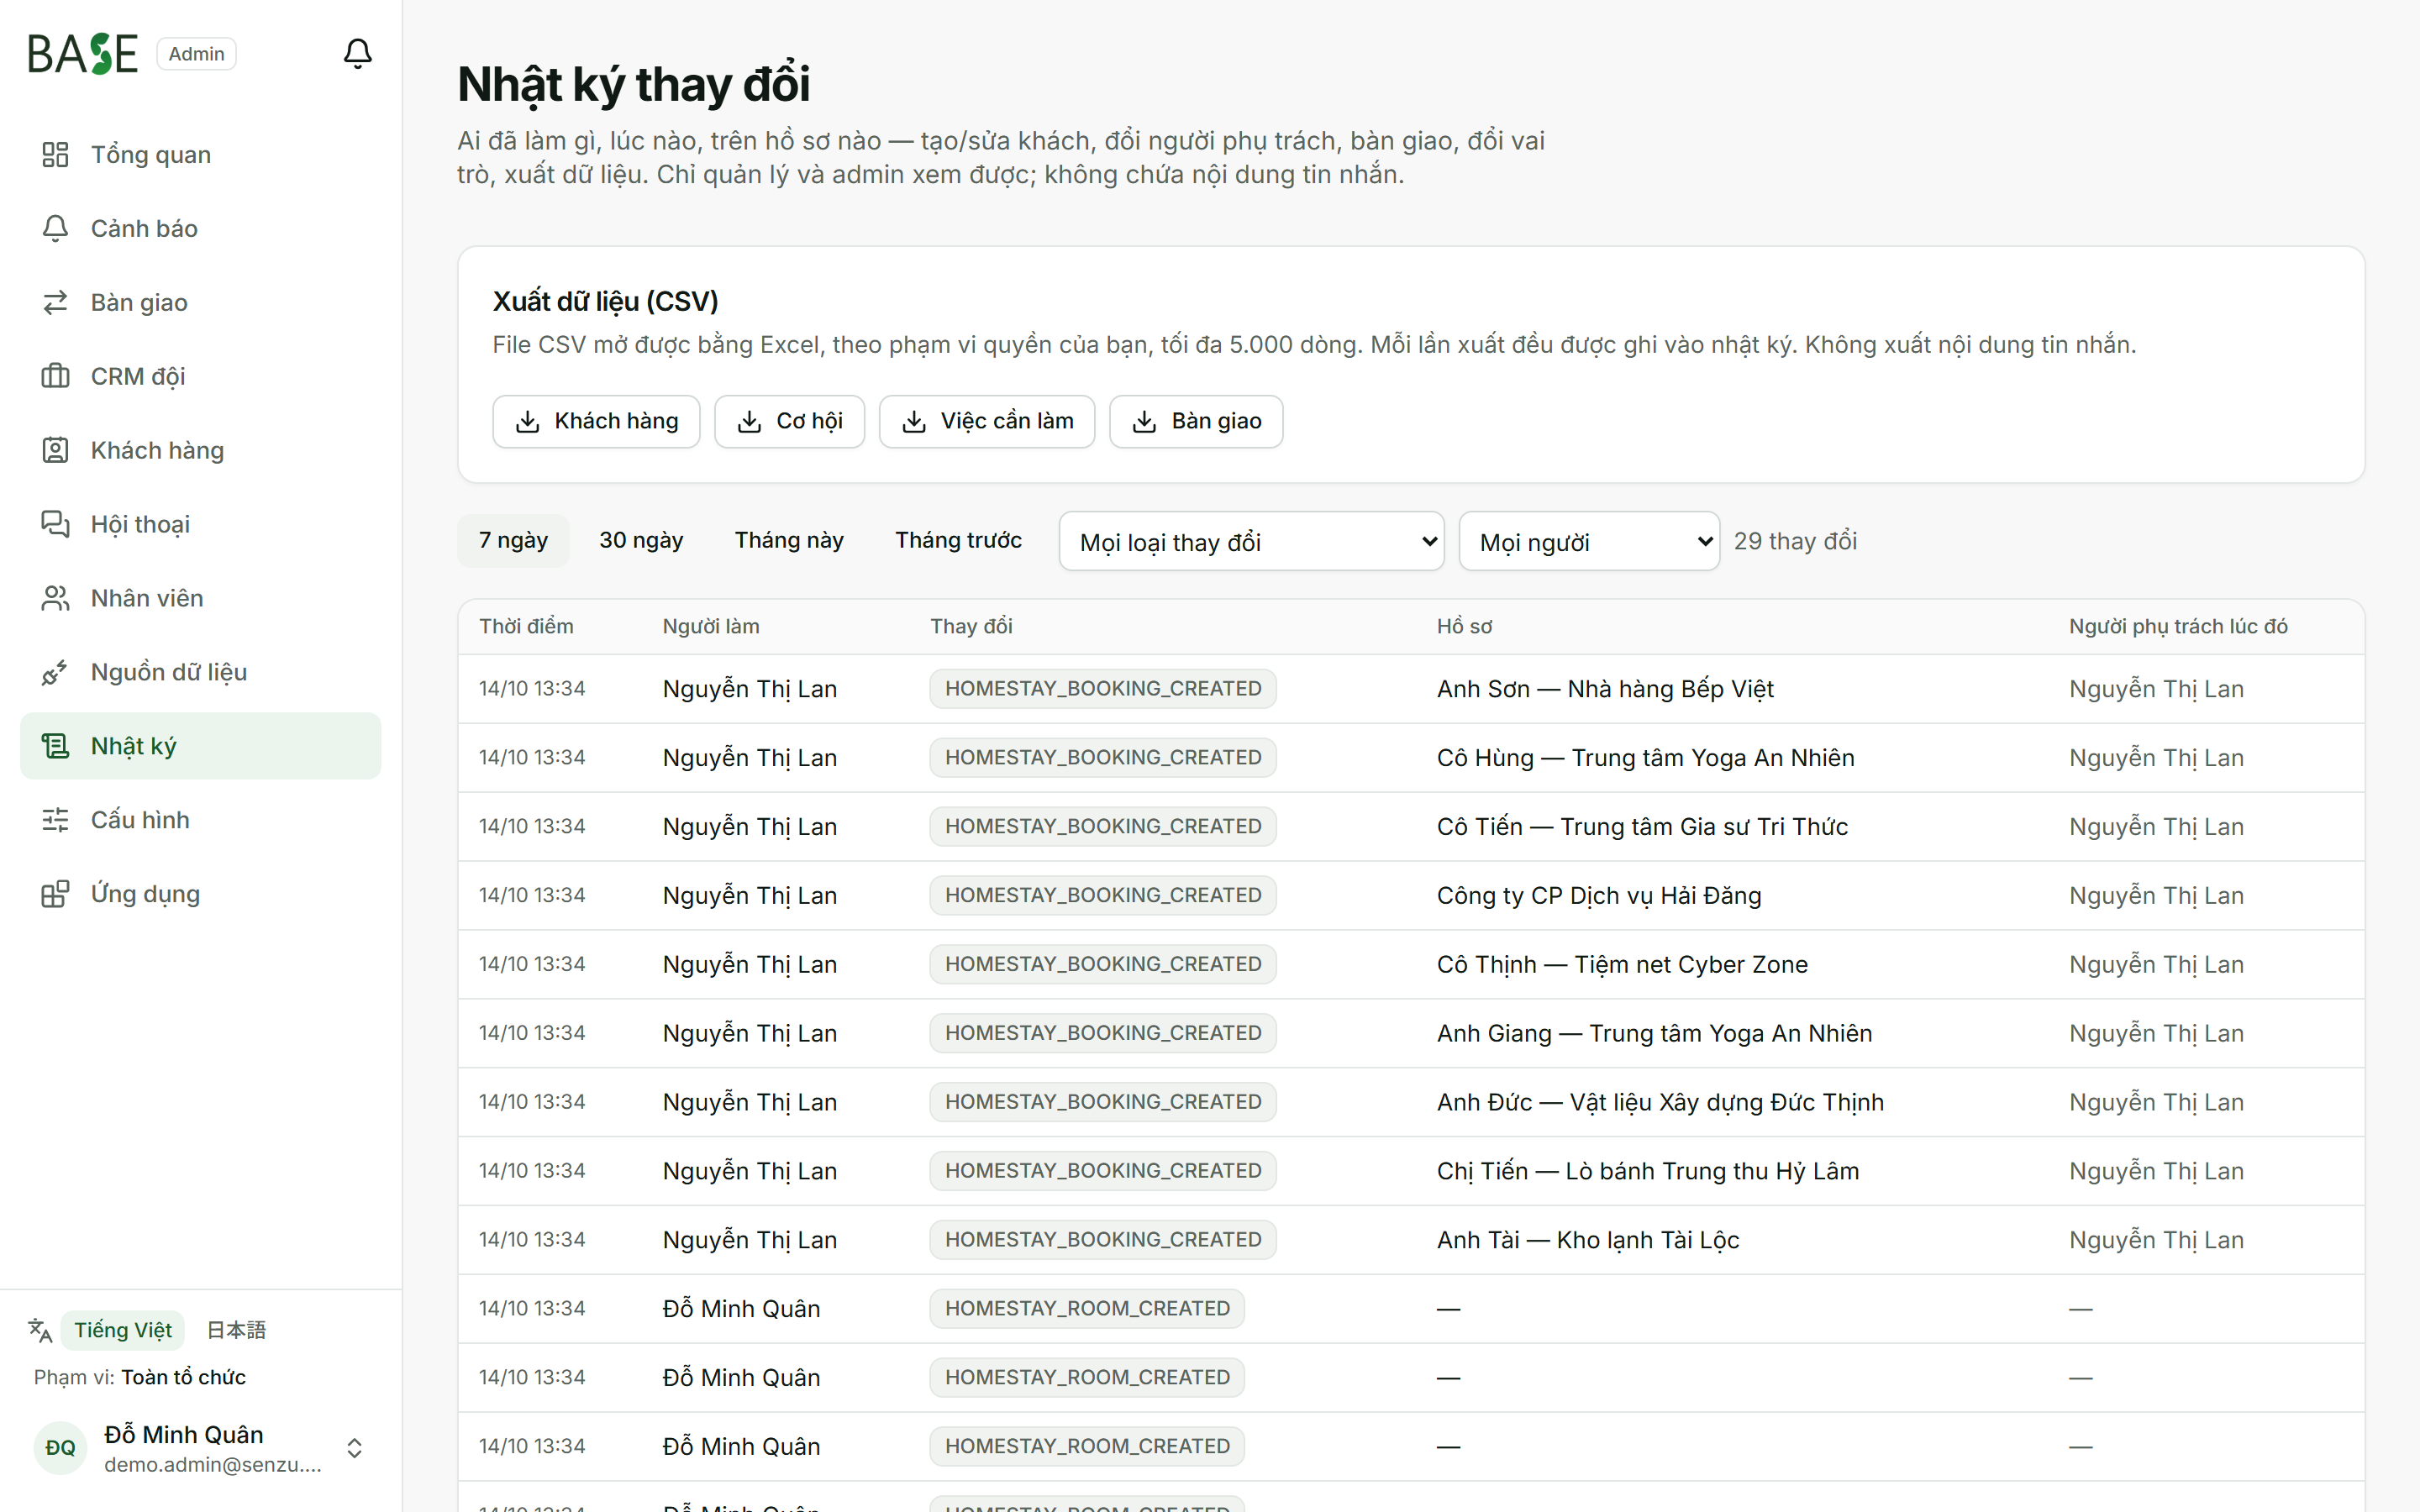Viewport: 2420px width, 1512px height.
Task: Click record Anh Đức — Vật liệu Xây dựng Đức Thịnh
Action: (x=1660, y=1102)
